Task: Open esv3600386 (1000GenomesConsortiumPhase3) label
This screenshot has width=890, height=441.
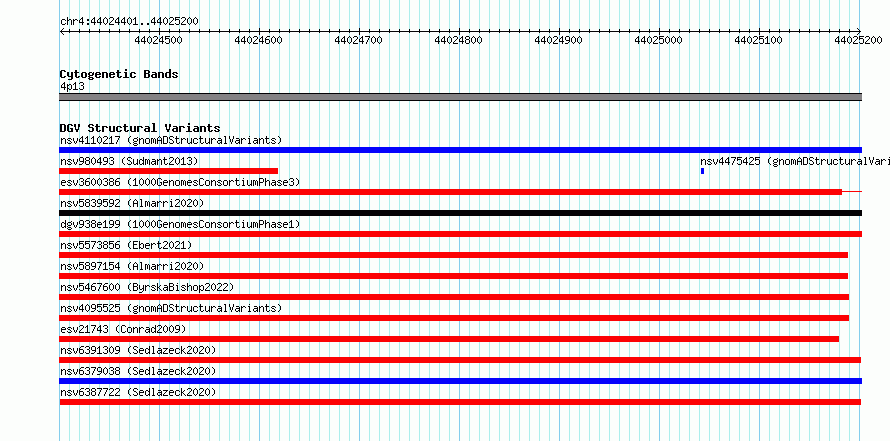Action: 180,182
